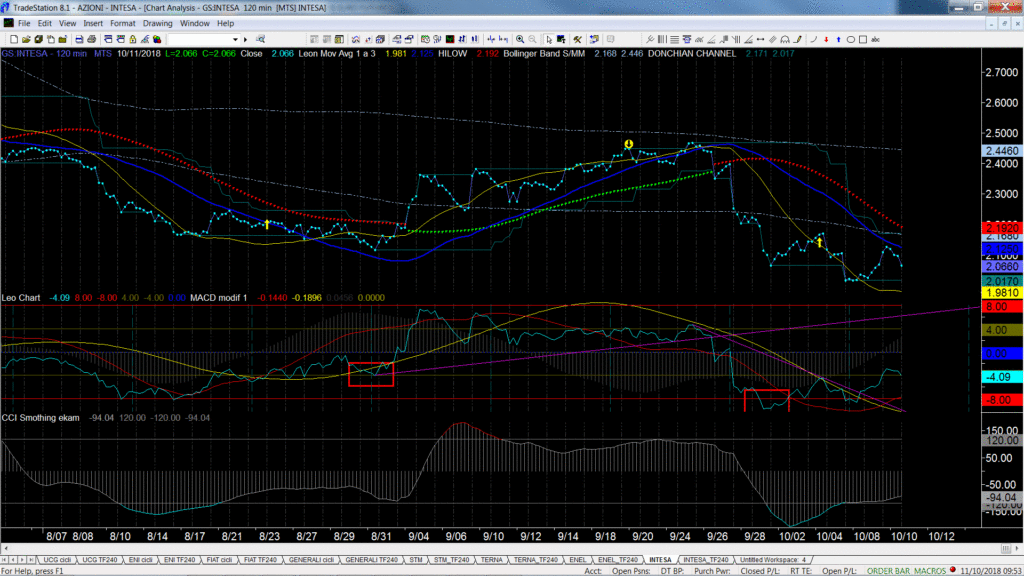
Task: Click the padlock icon in the toolbar
Action: click(133, 40)
